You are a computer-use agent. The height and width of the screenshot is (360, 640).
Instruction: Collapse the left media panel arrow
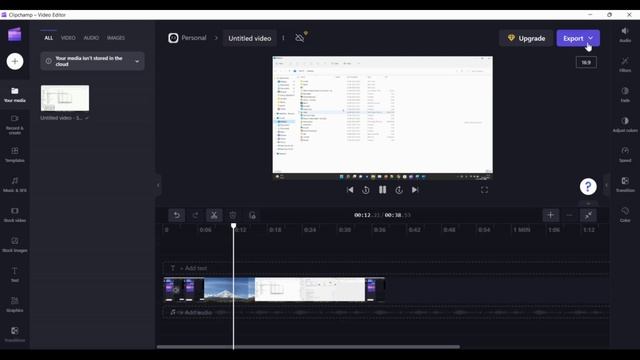tap(158, 185)
